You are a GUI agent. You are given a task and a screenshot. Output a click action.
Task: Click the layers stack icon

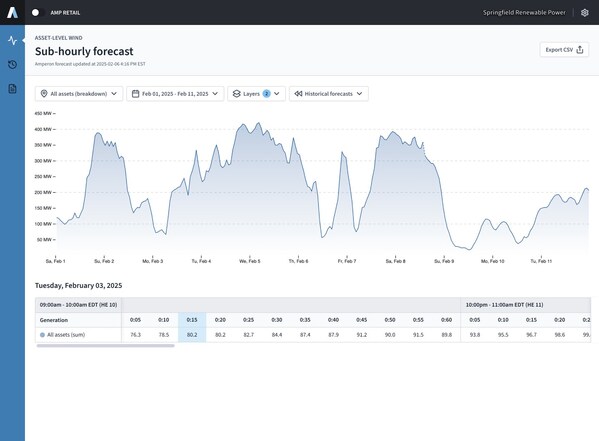coord(236,94)
